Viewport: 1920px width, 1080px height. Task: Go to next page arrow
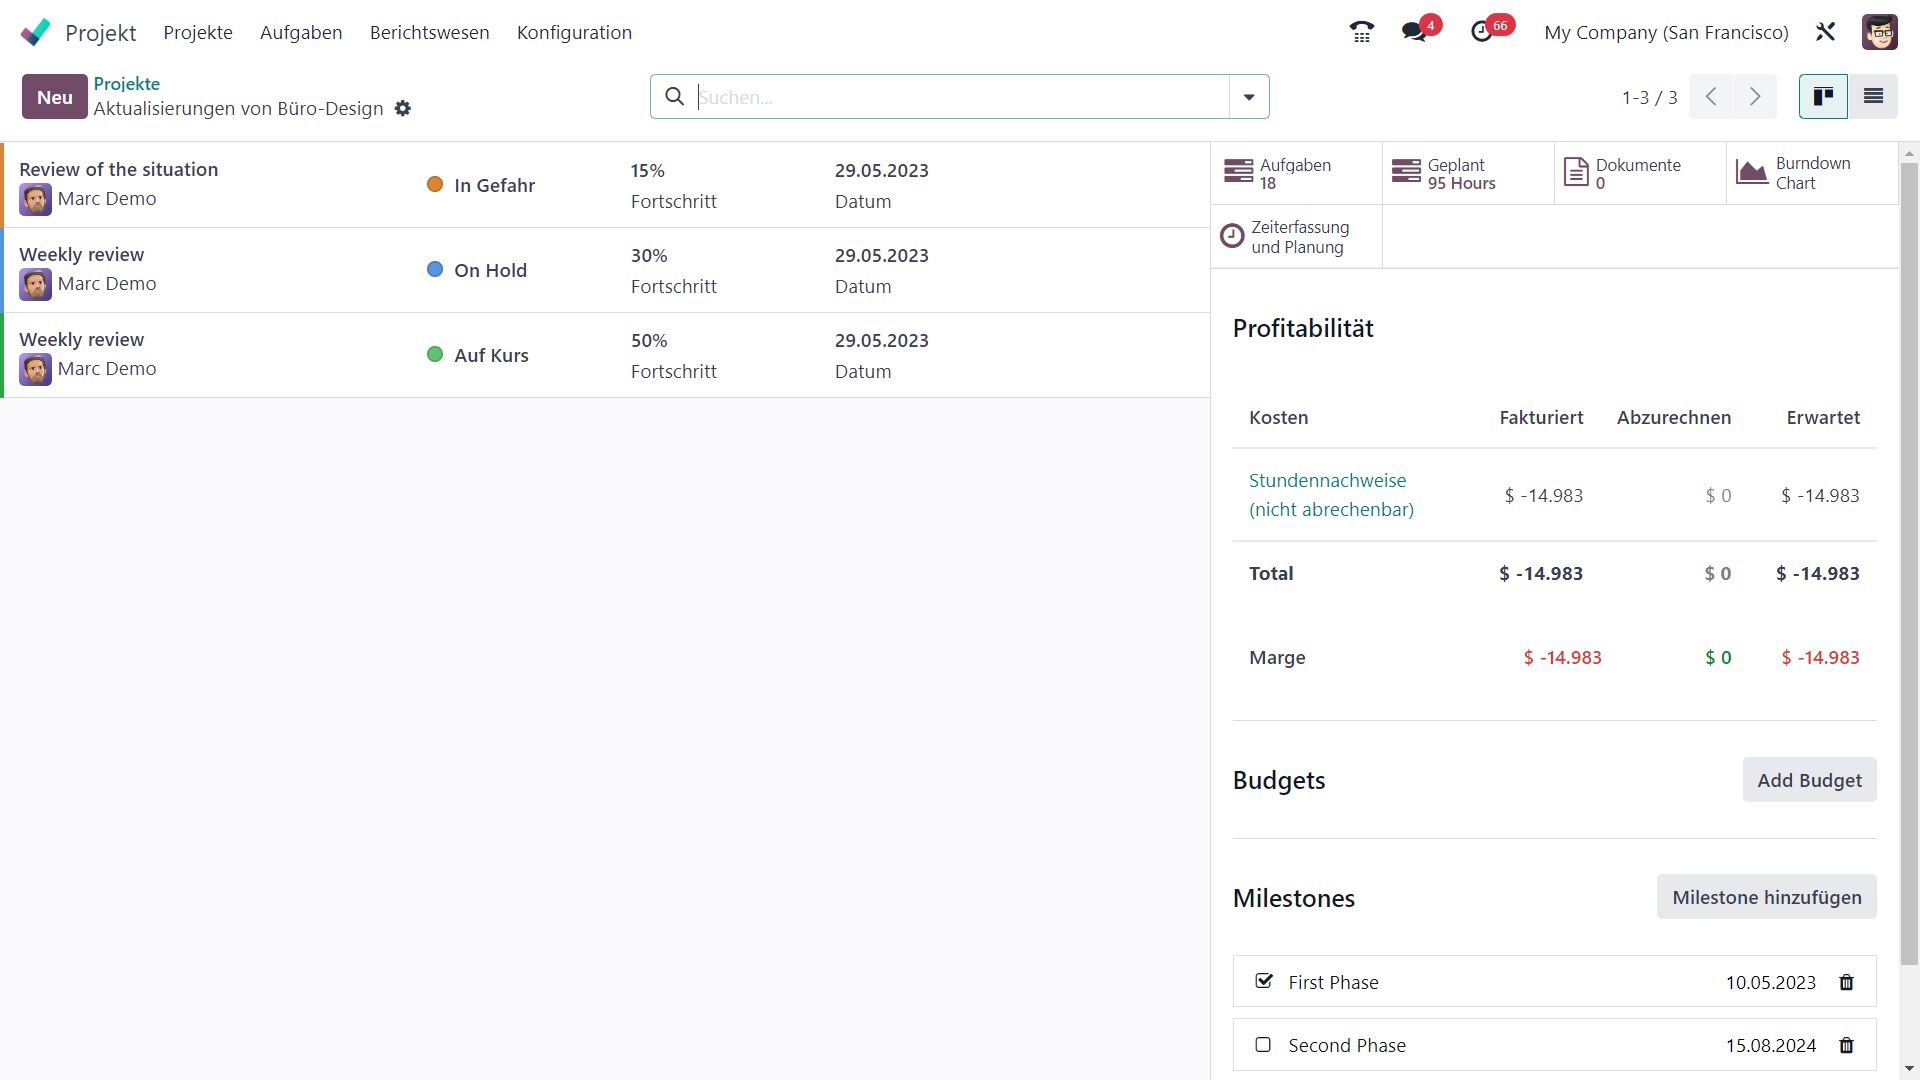(x=1755, y=96)
